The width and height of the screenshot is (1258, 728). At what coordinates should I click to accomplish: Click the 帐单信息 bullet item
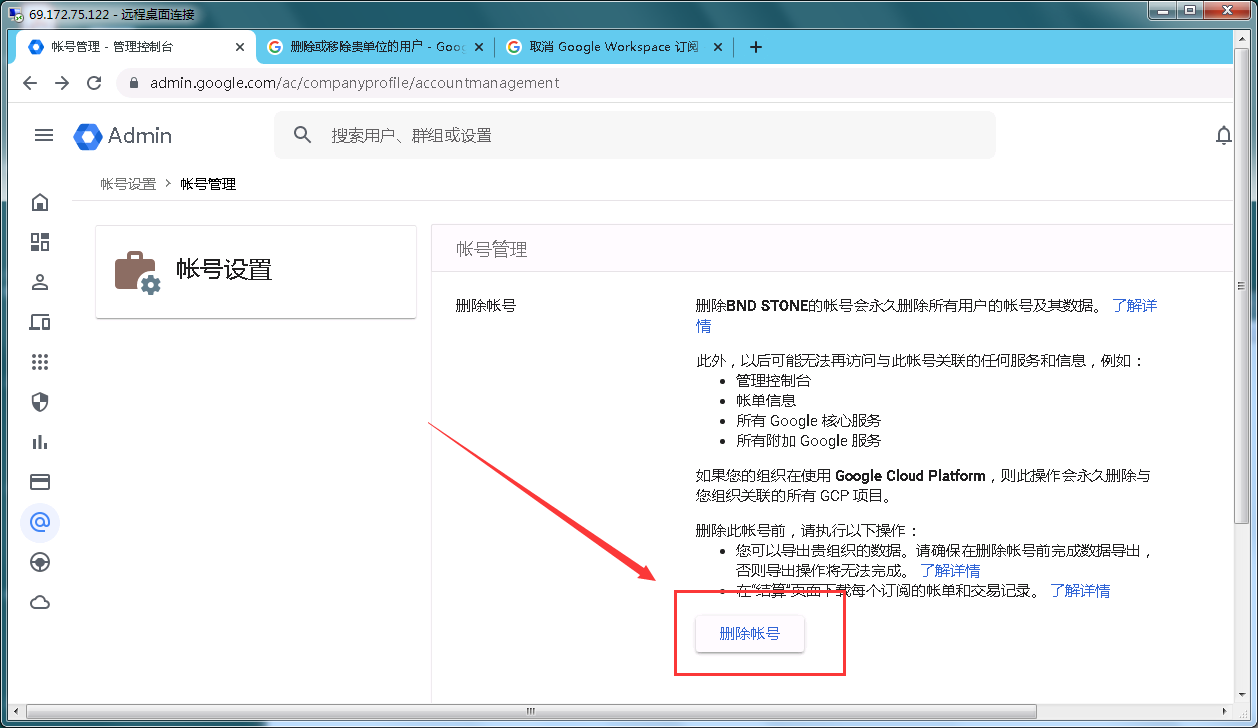[x=766, y=401]
